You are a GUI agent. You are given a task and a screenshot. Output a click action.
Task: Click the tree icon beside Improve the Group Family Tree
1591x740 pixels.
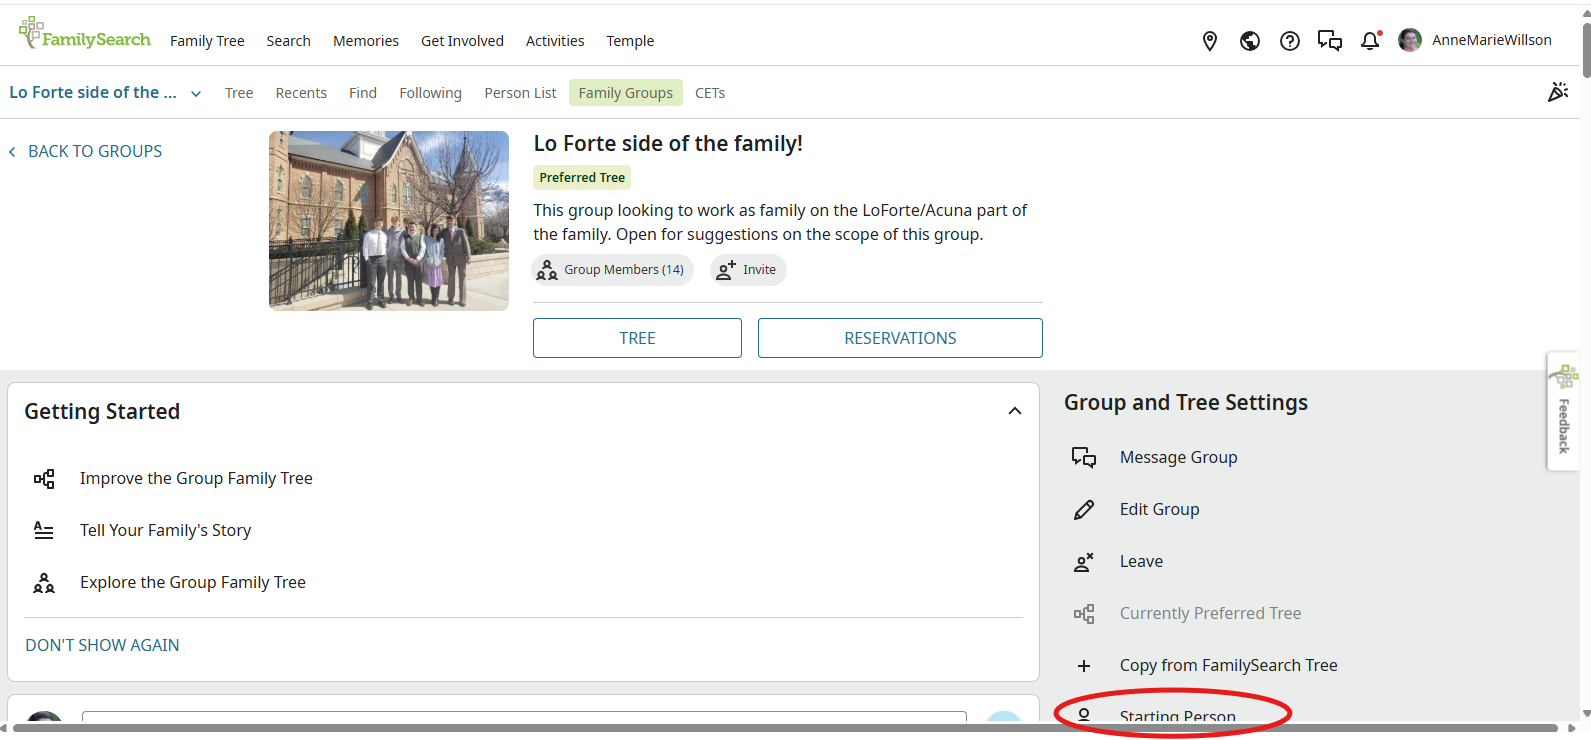pos(44,479)
